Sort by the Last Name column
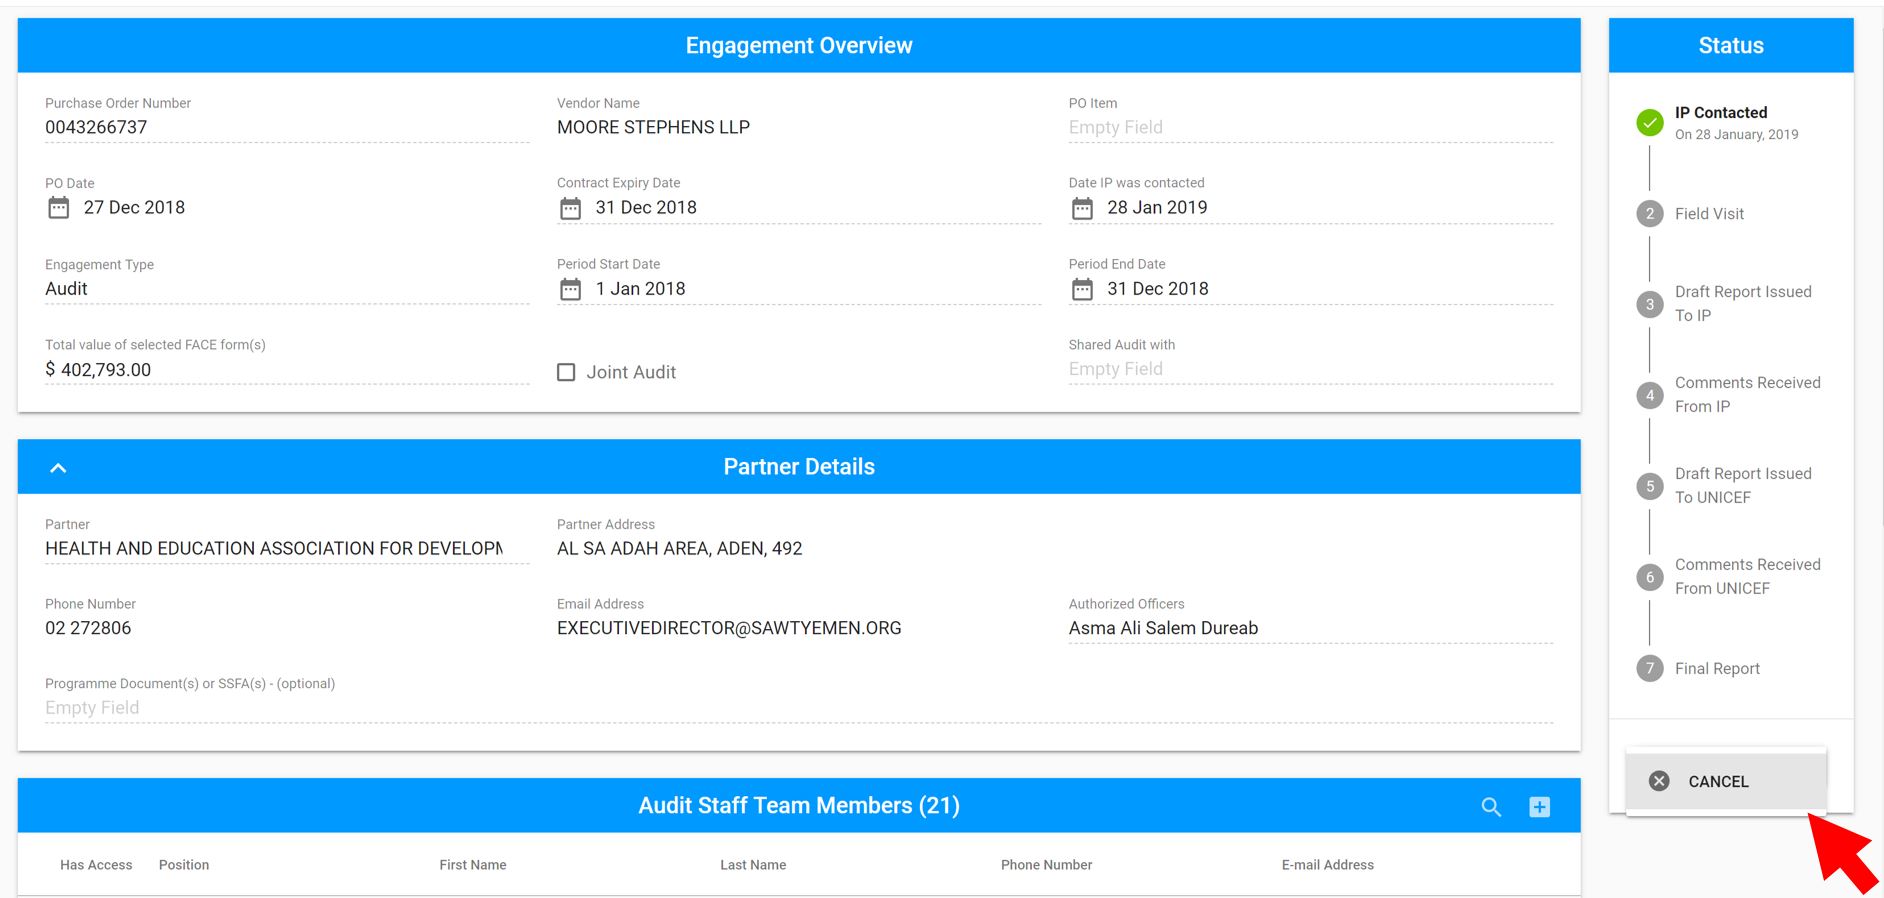1884x898 pixels. [x=753, y=865]
